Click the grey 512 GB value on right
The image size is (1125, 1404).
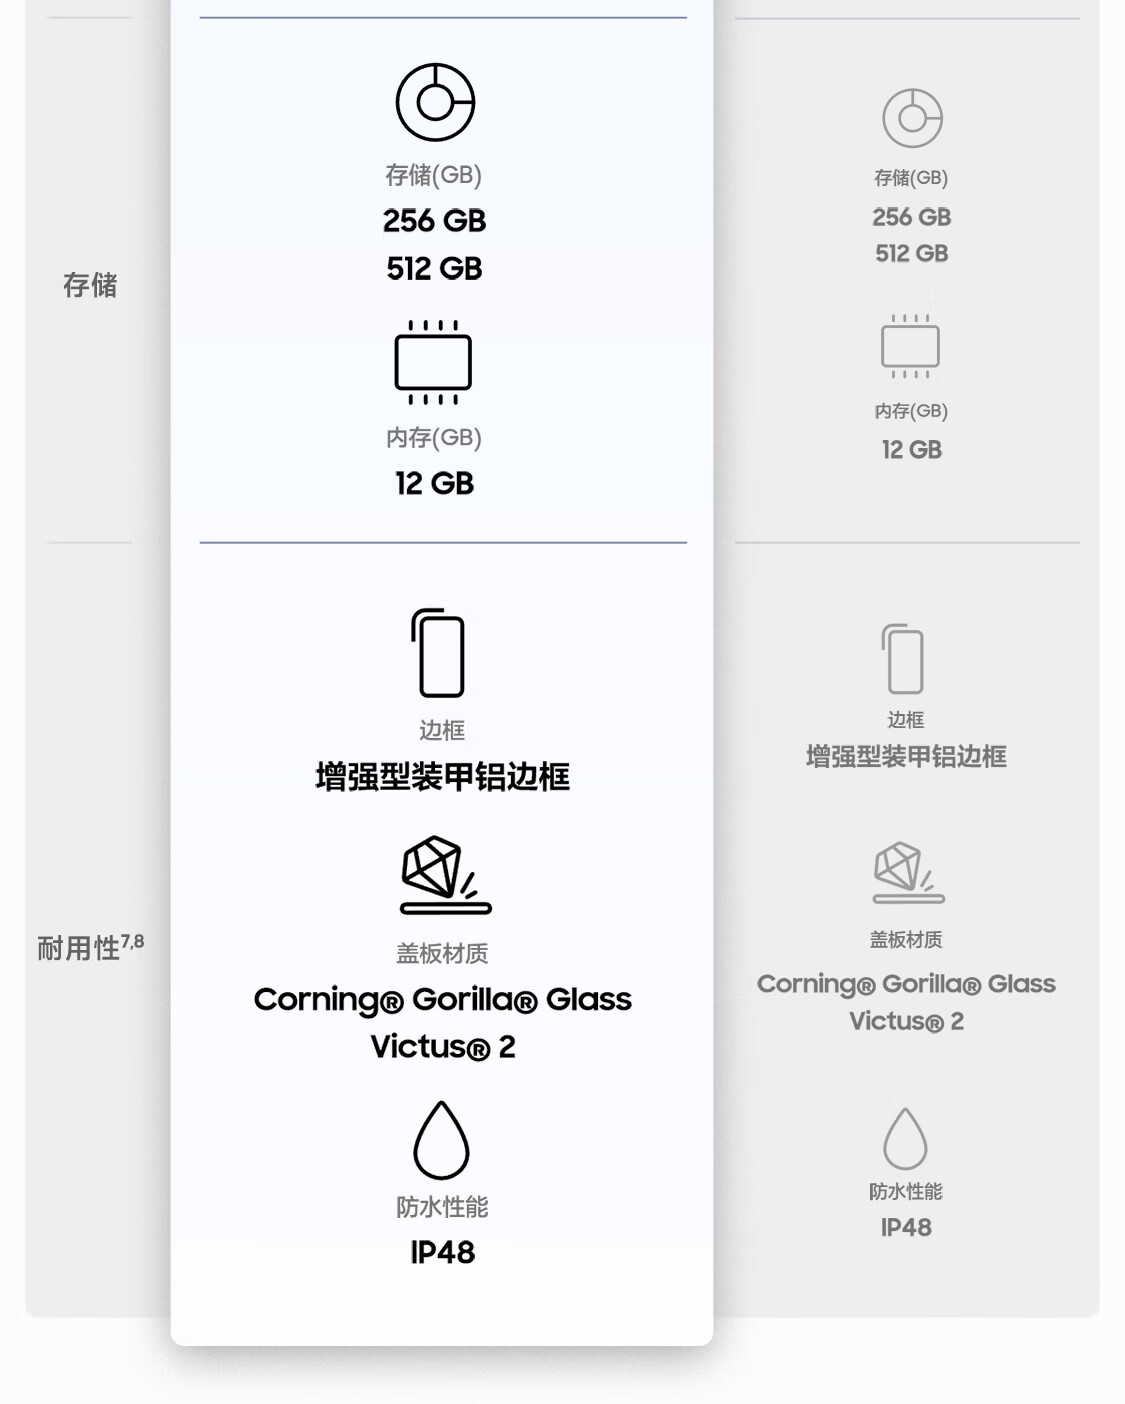click(911, 254)
